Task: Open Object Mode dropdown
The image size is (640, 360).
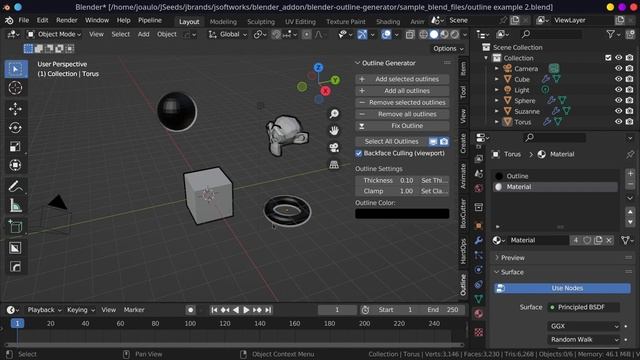Action: pos(54,35)
